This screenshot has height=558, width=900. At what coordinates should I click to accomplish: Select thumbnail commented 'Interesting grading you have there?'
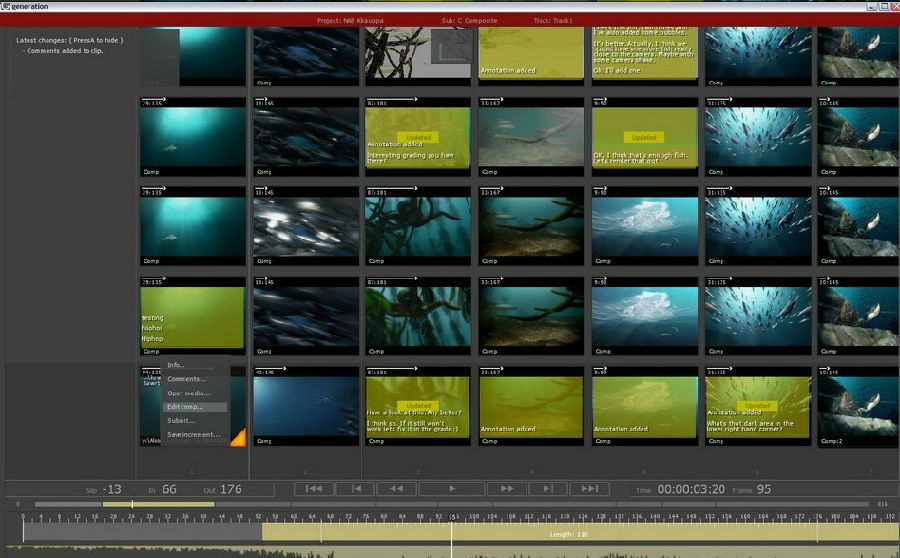(x=418, y=137)
